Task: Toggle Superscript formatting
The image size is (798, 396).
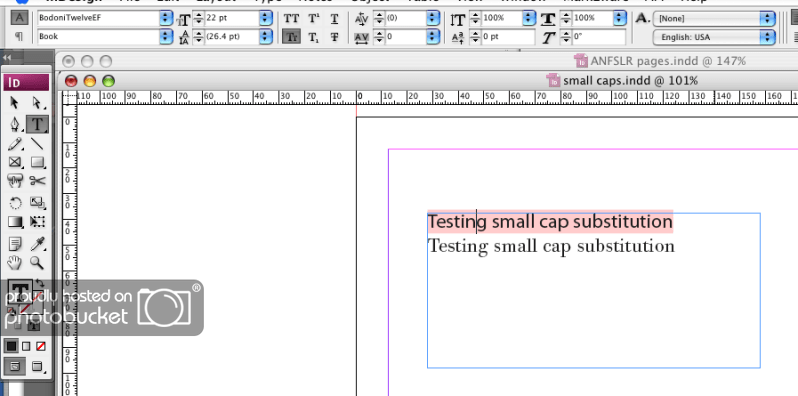Action: [x=314, y=19]
